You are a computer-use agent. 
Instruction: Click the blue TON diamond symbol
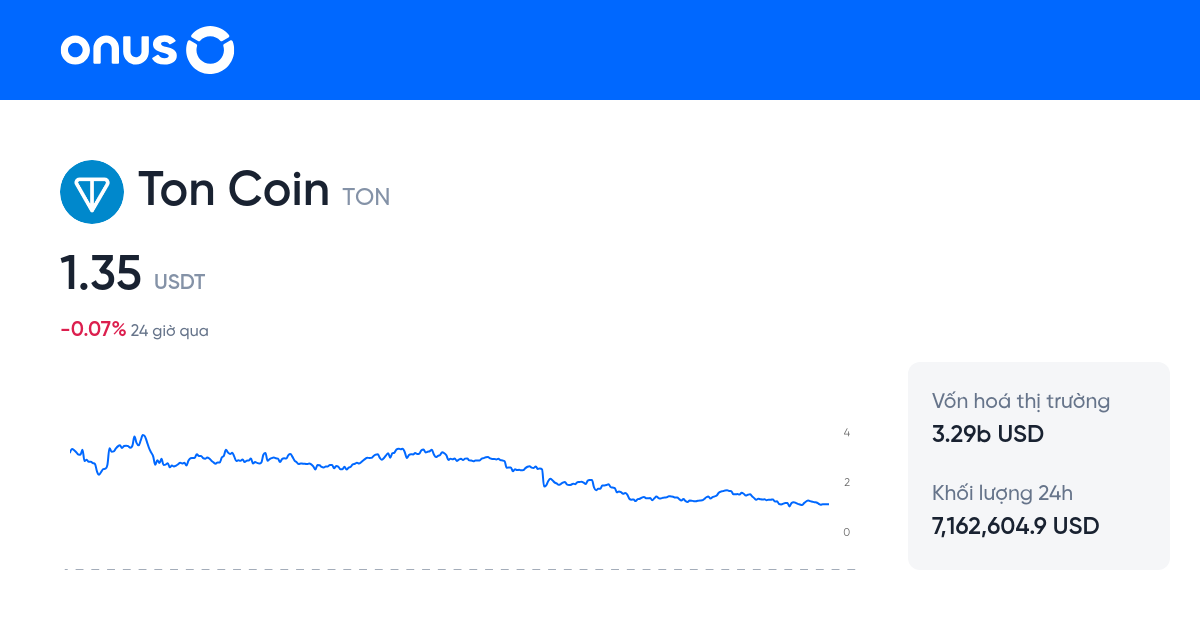(x=91, y=191)
